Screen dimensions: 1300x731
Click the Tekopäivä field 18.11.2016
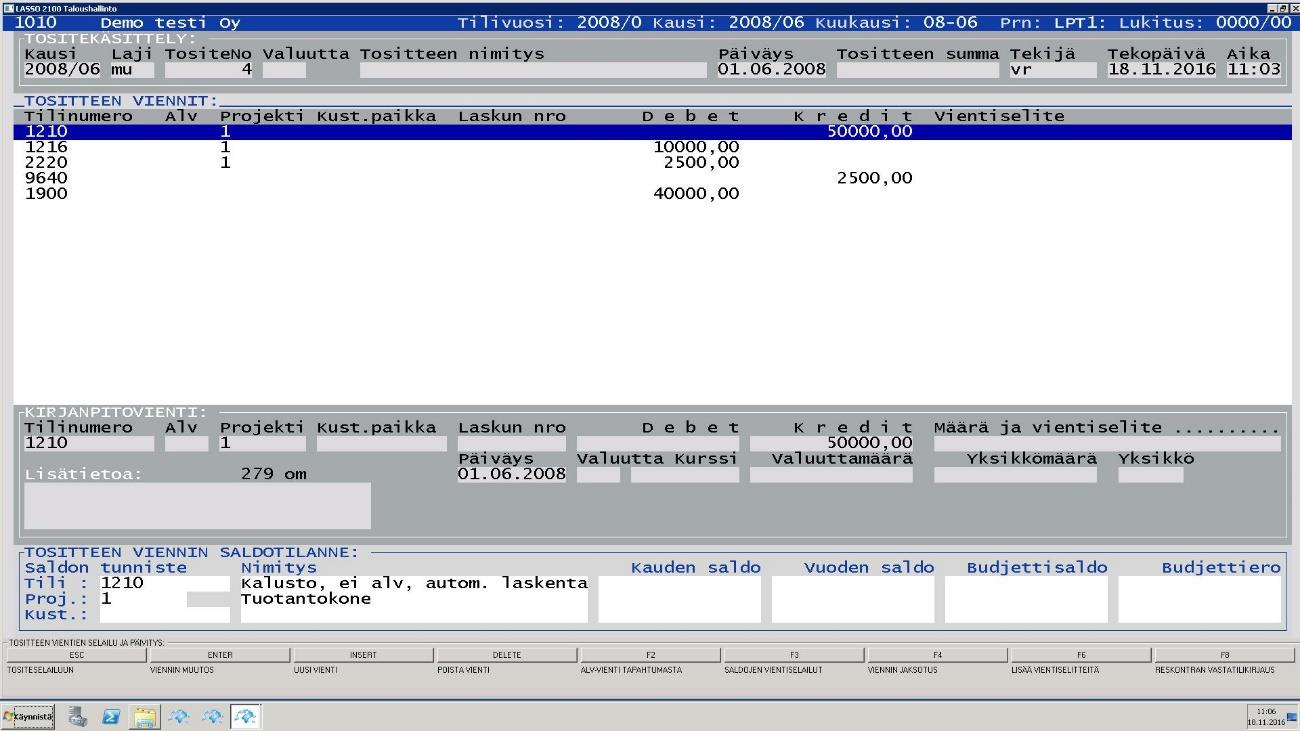pyautogui.click(x=1162, y=70)
